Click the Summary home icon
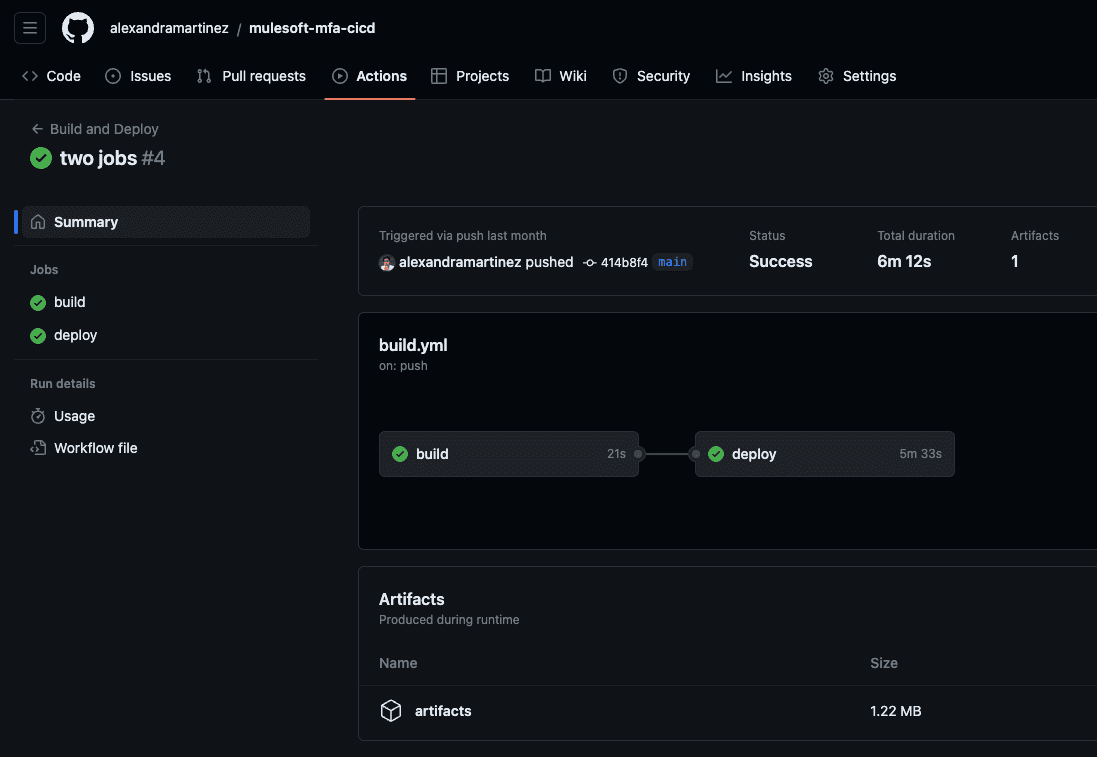1097x757 pixels. tap(38, 222)
